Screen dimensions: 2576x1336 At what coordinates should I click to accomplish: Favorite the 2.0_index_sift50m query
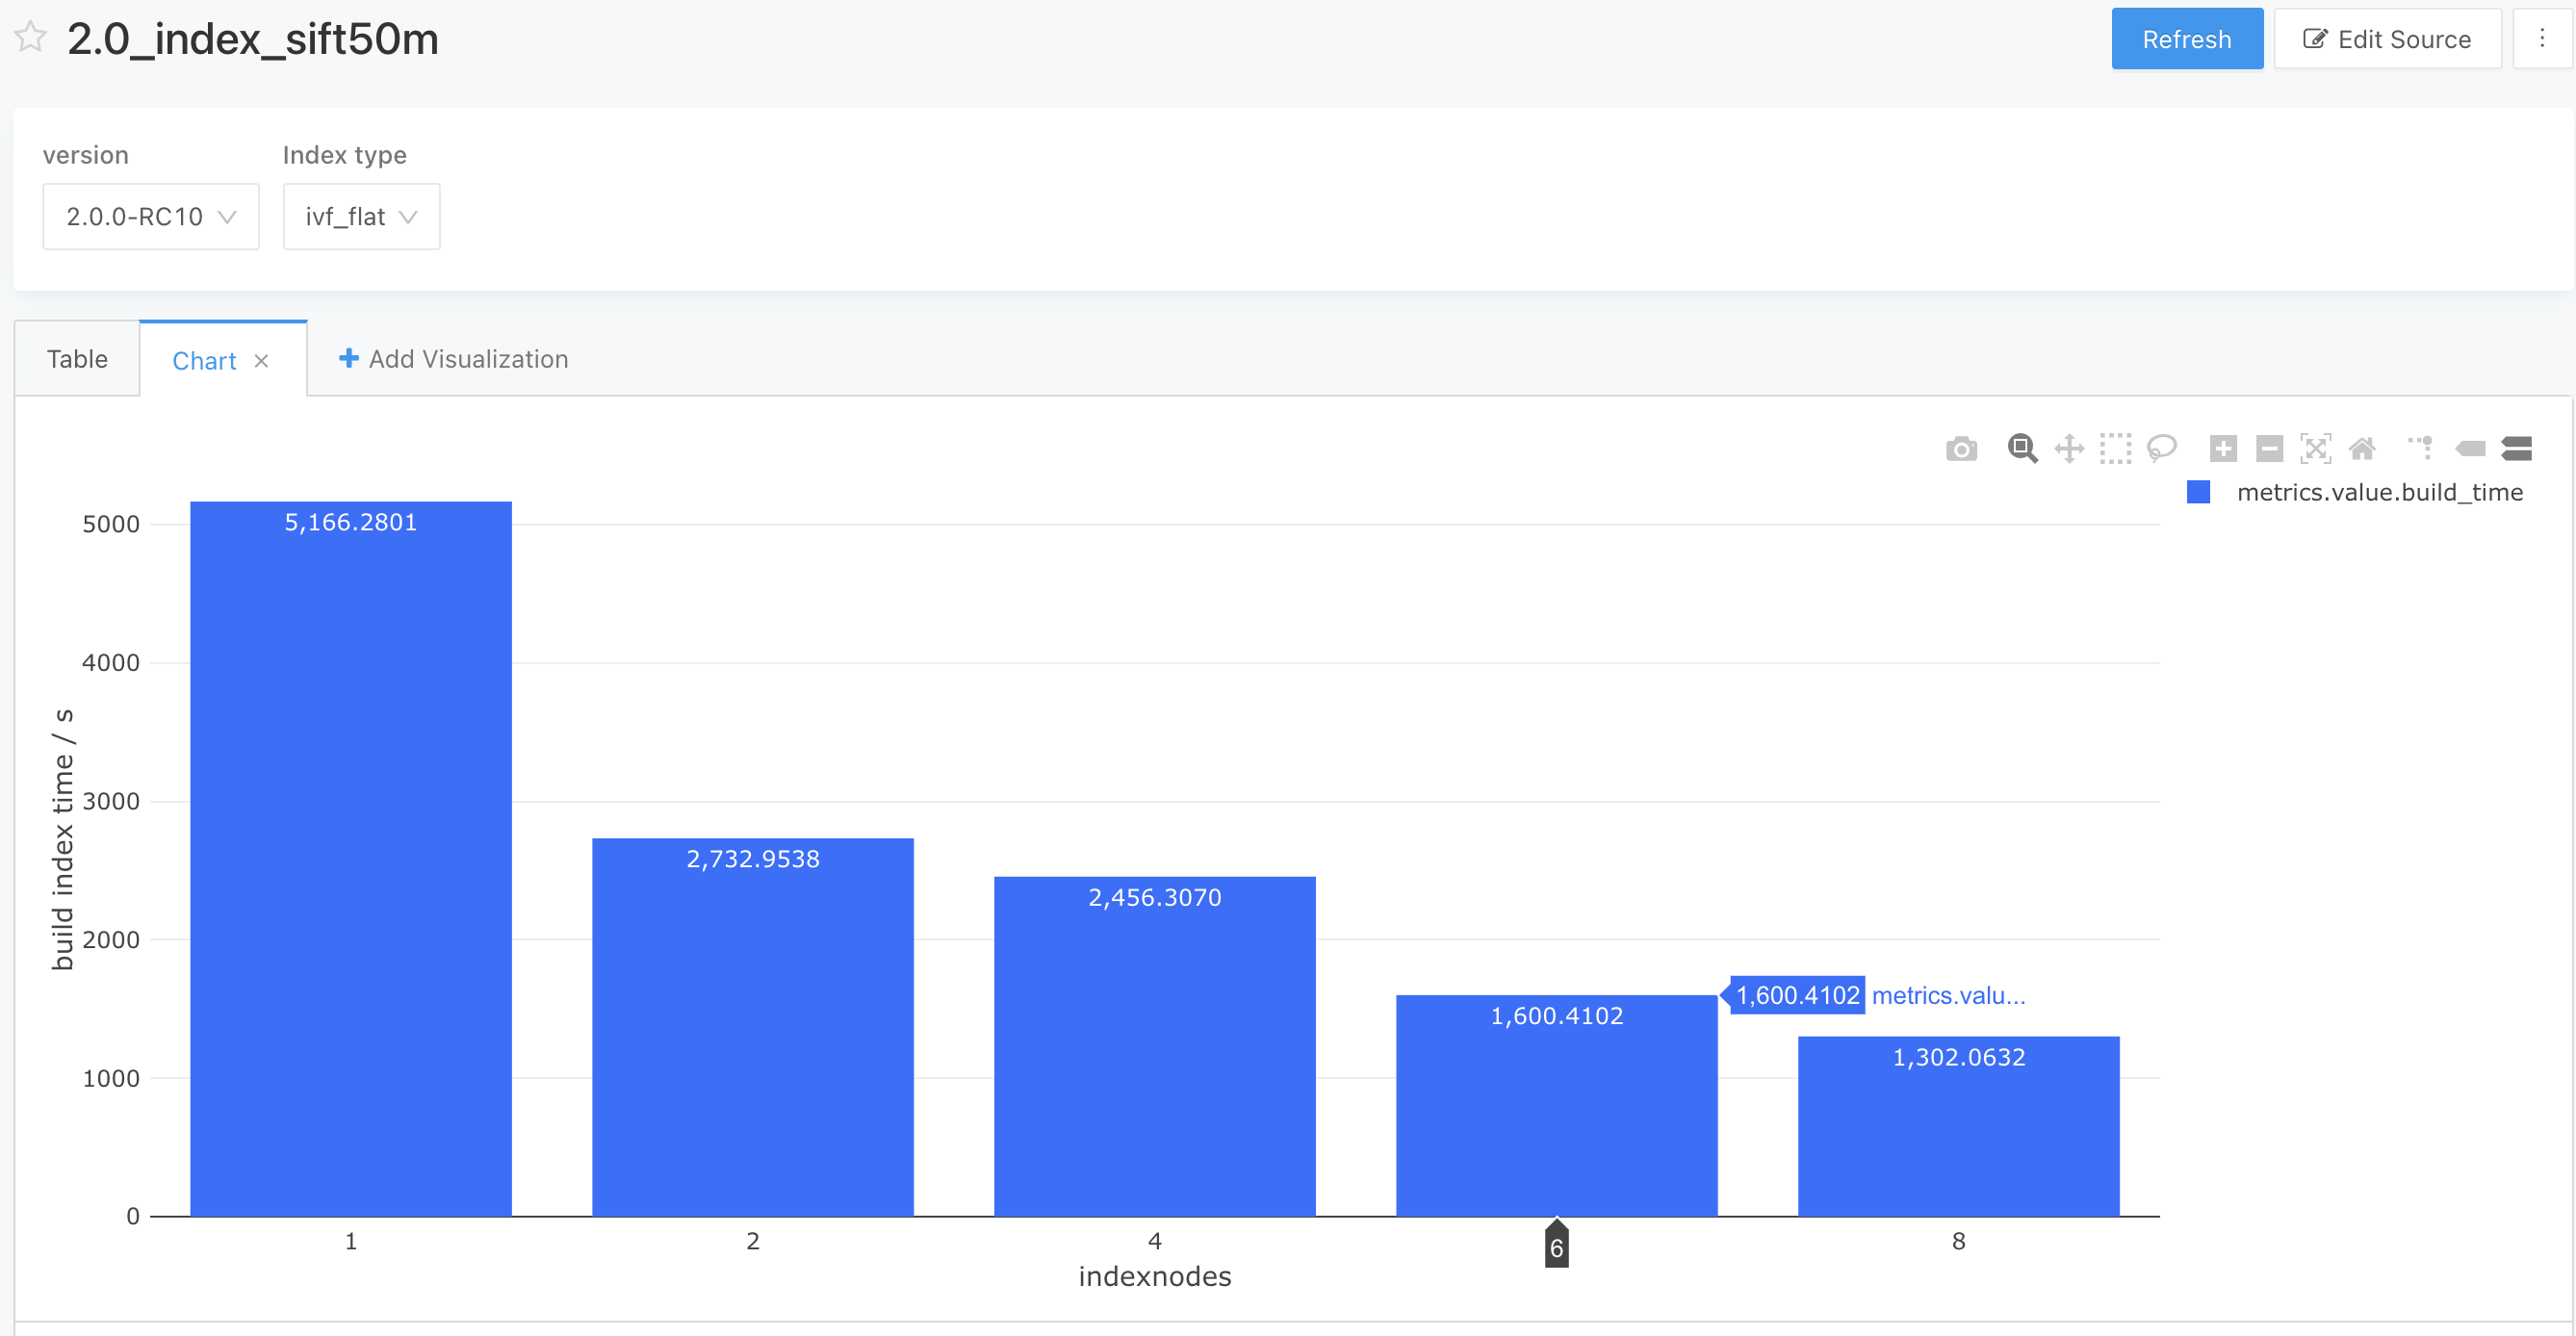[30, 36]
